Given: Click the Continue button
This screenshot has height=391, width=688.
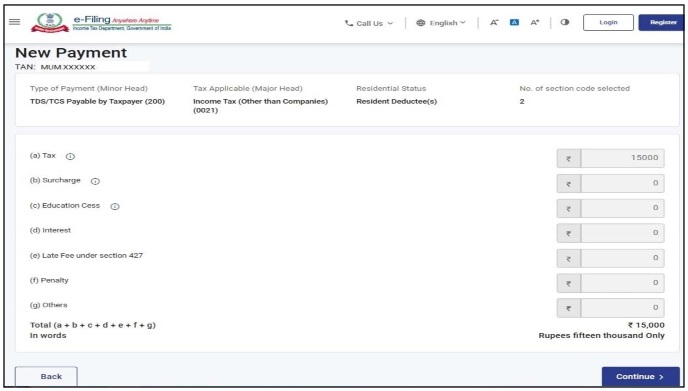Looking at the screenshot, I should click(640, 377).
